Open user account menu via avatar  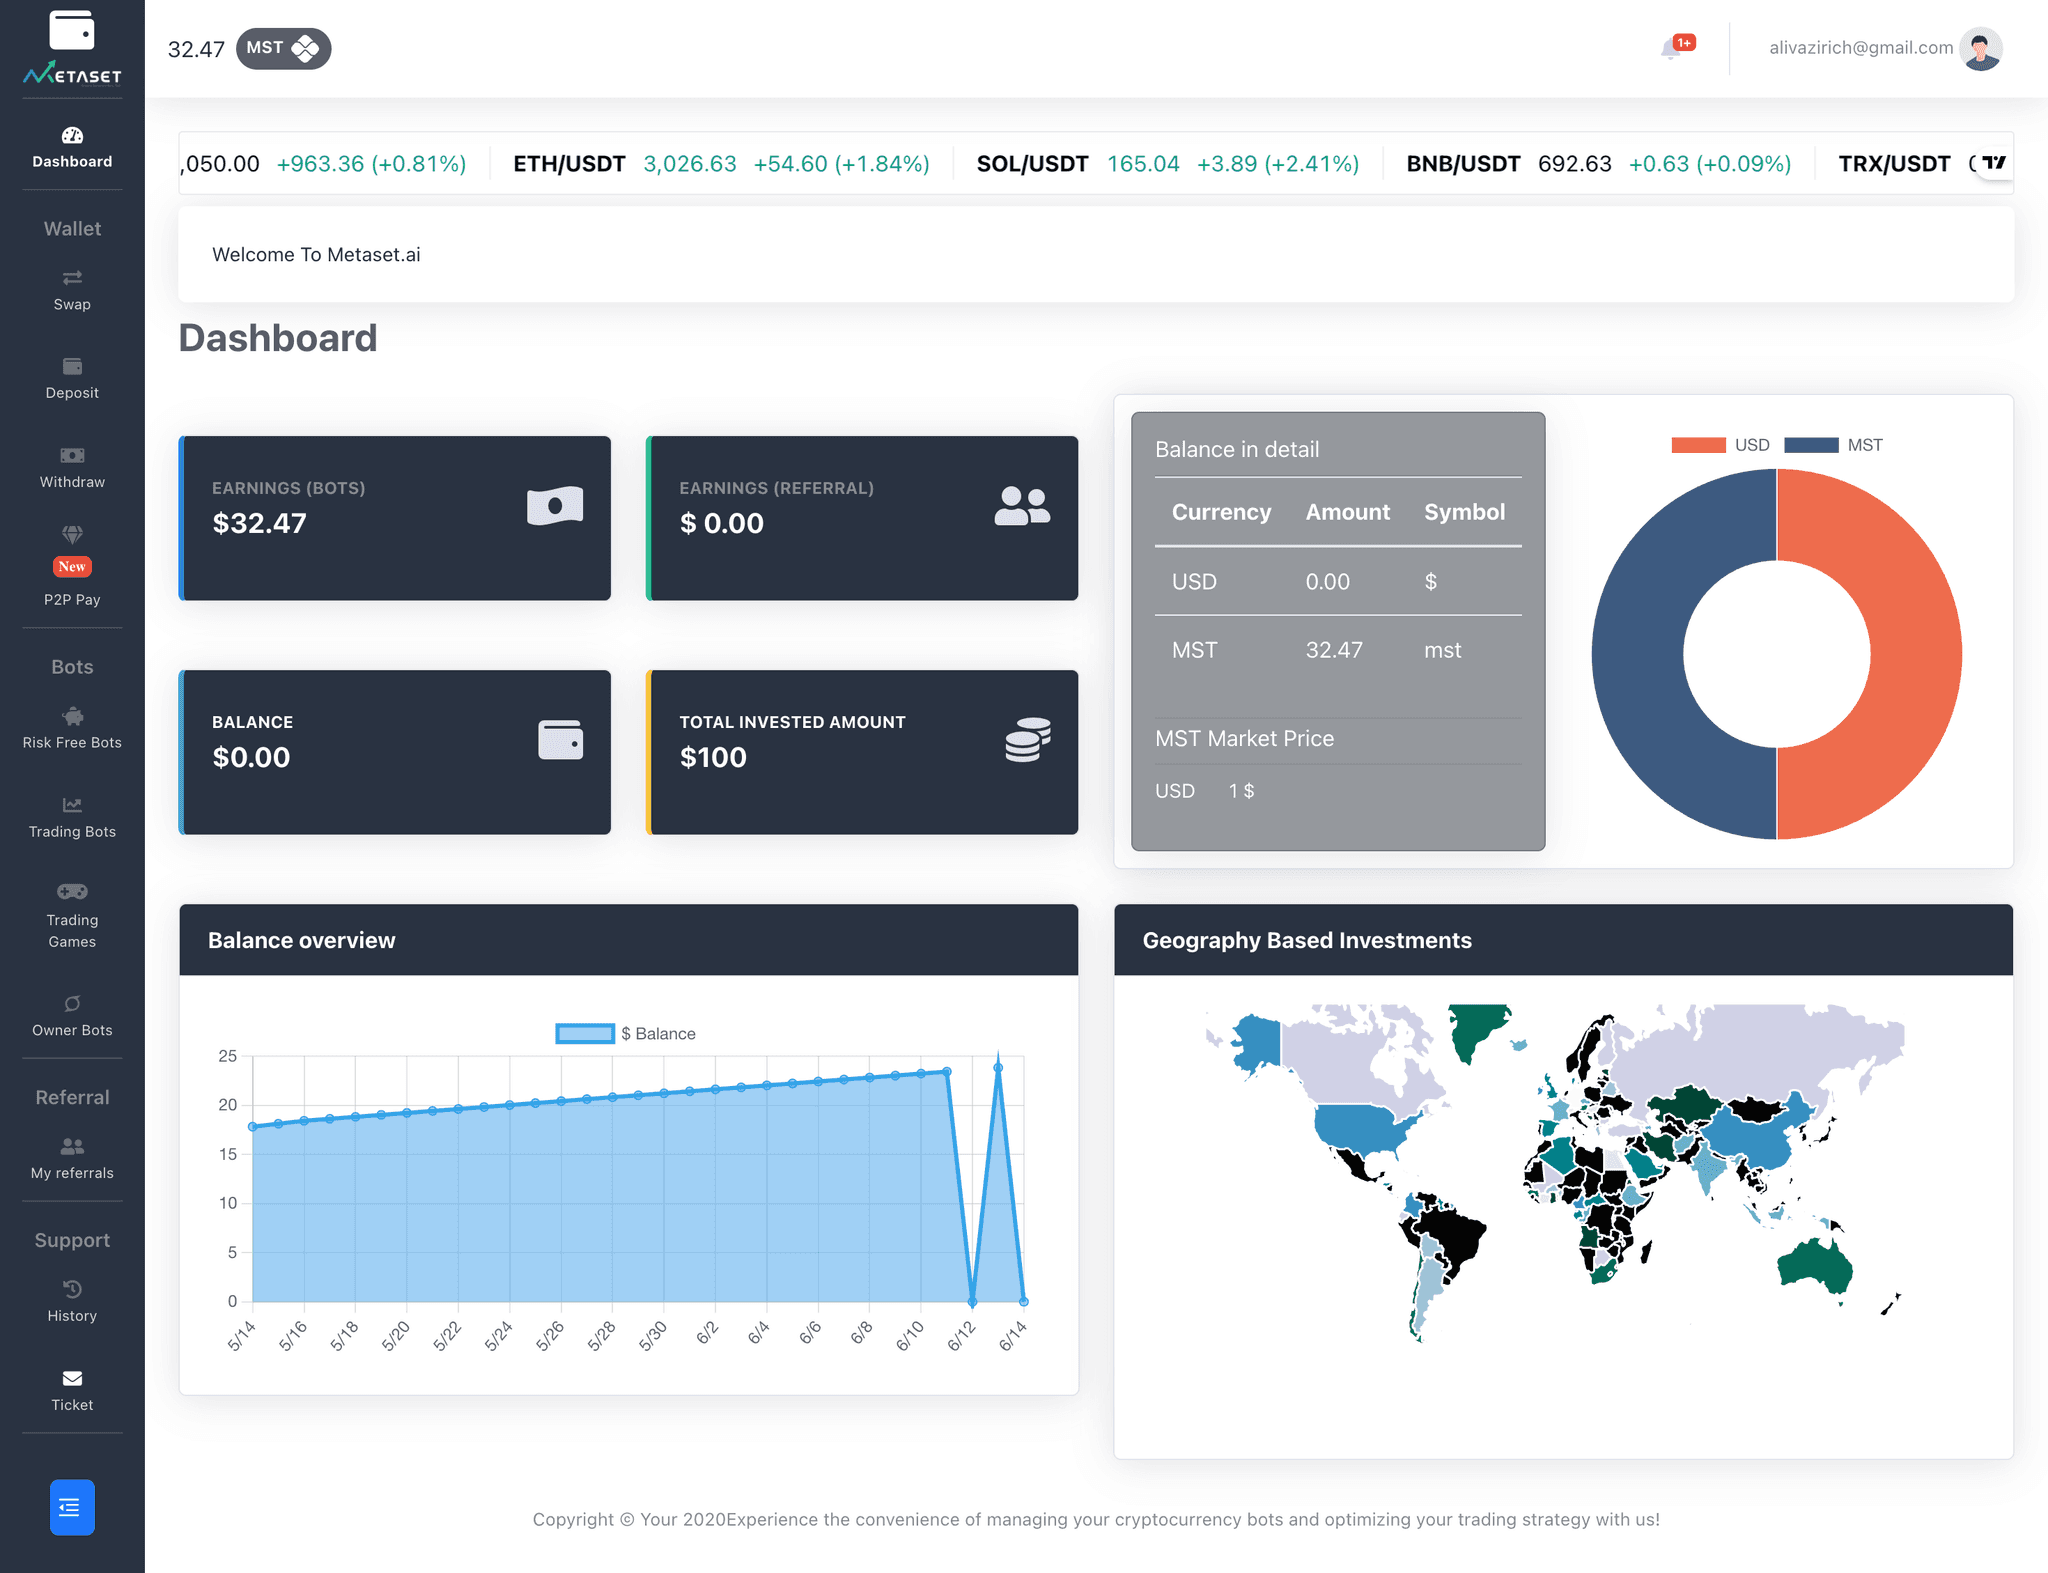[1980, 48]
